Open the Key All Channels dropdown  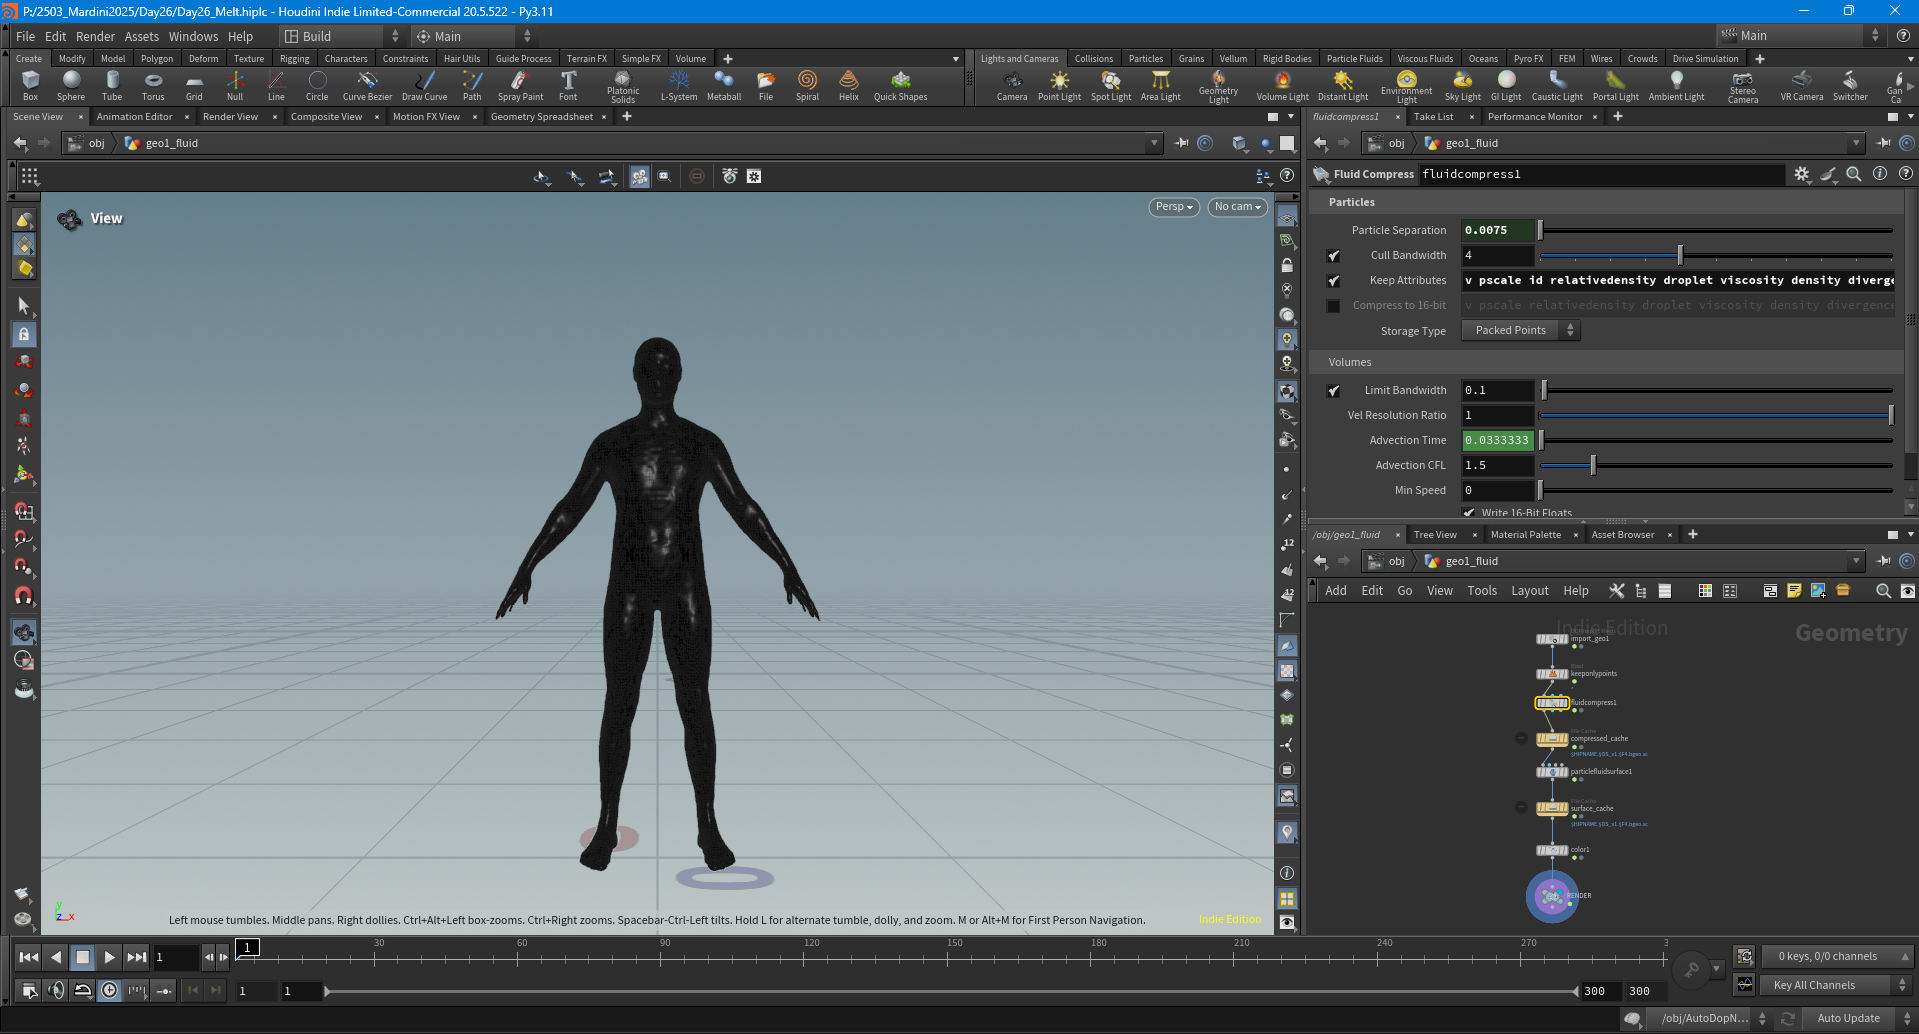coord(1836,985)
